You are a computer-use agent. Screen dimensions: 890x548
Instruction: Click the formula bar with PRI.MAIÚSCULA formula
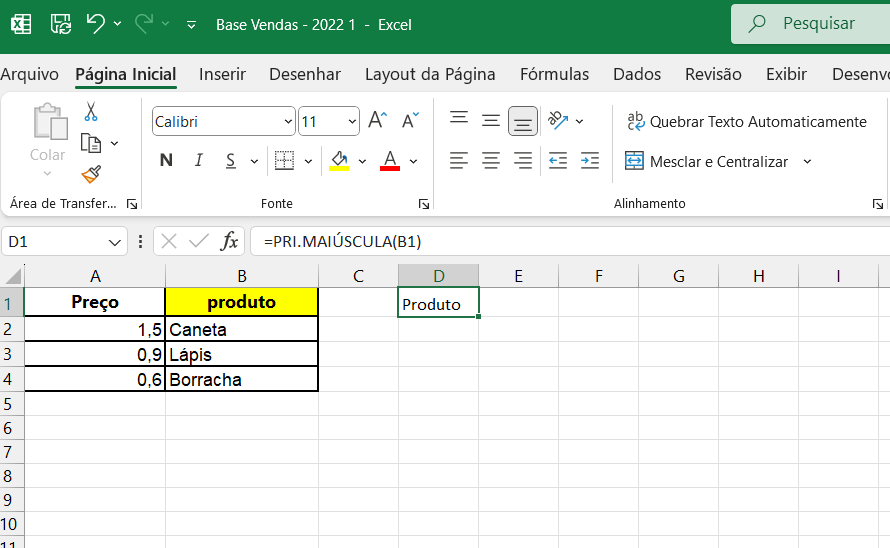570,241
